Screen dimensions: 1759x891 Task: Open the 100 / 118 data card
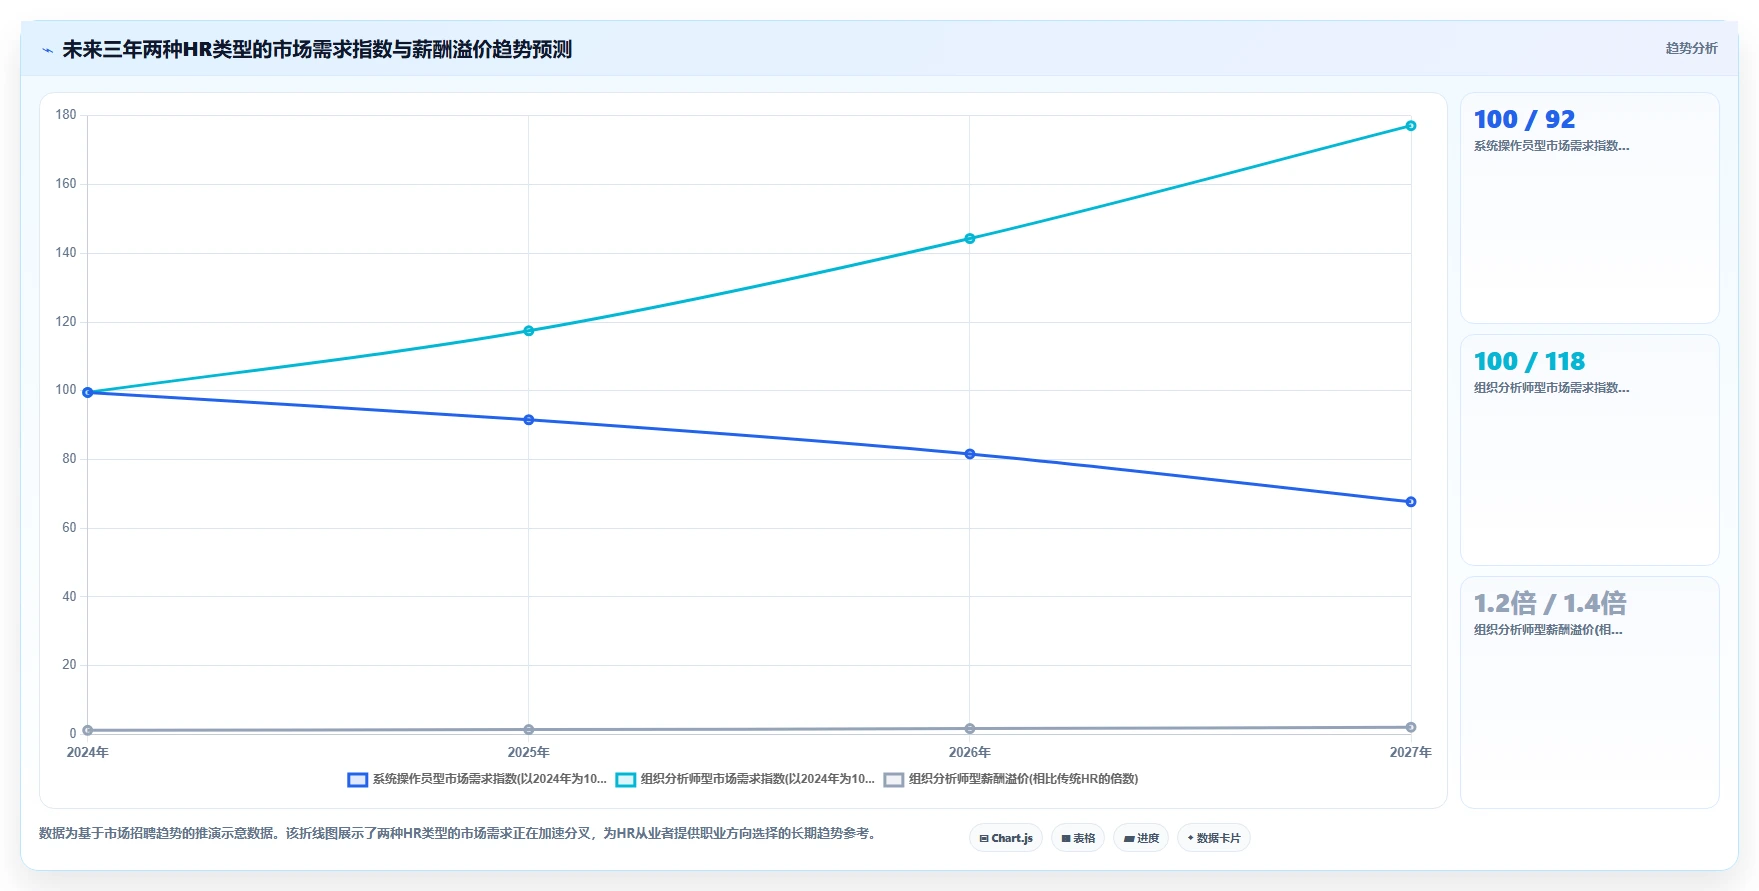[1590, 450]
